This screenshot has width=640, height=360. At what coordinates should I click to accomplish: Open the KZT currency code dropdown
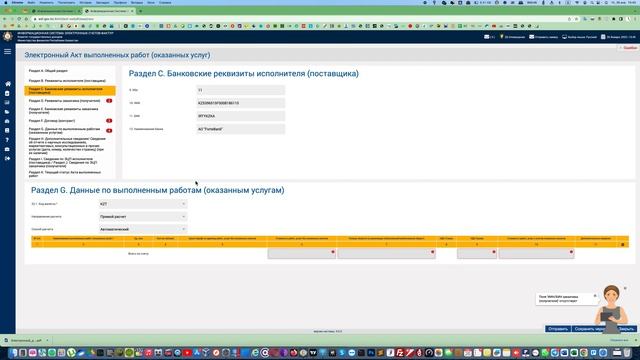point(143,204)
